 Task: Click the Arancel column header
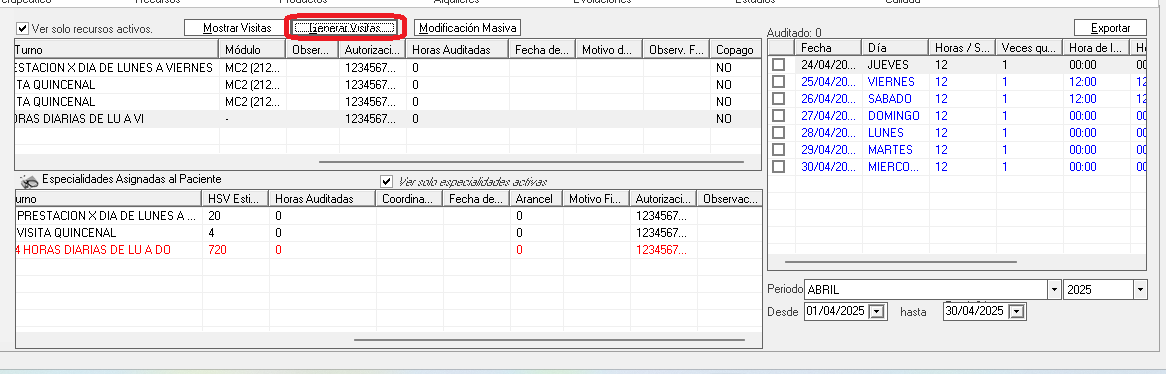(535, 199)
